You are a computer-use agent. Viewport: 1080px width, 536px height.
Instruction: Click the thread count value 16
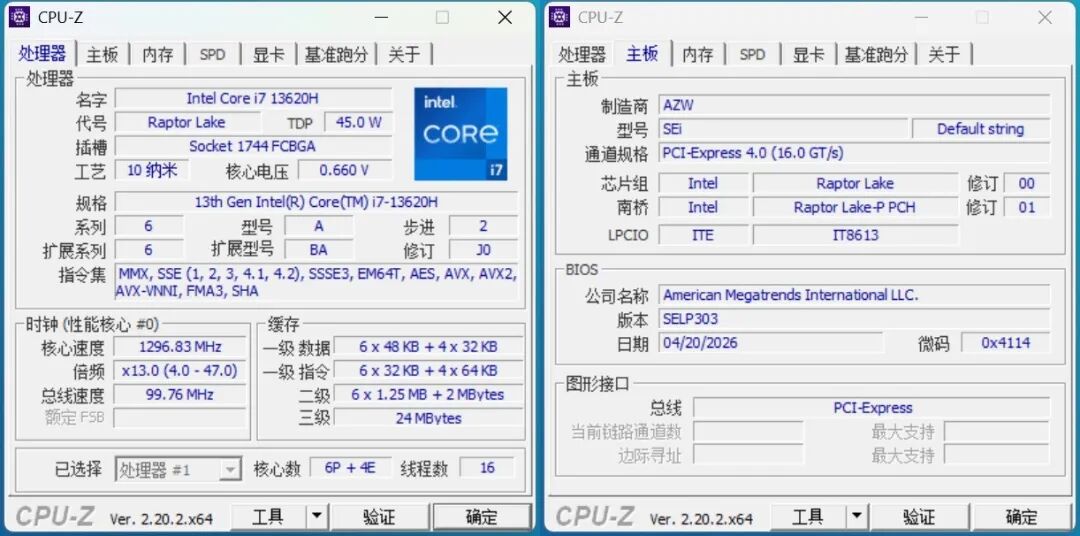coord(487,468)
